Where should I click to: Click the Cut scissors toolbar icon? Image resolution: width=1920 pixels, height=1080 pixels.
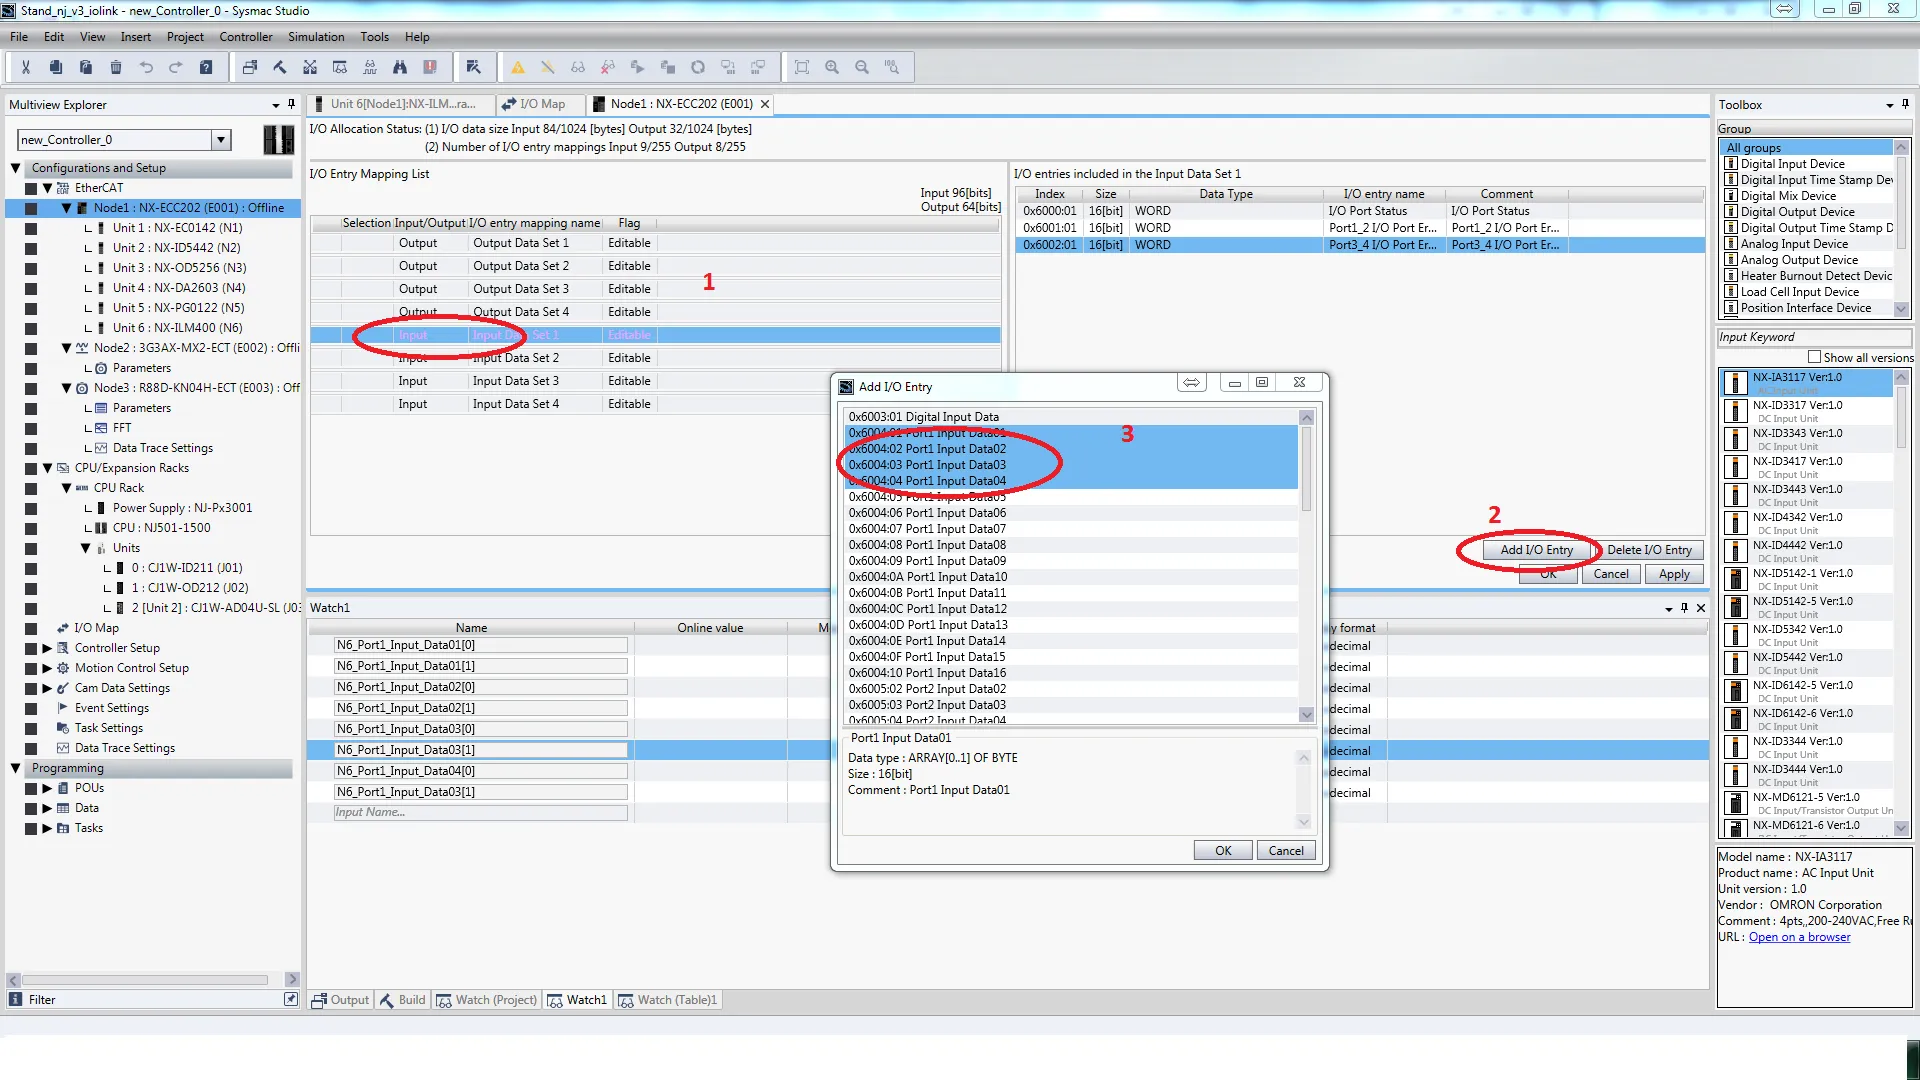click(26, 67)
